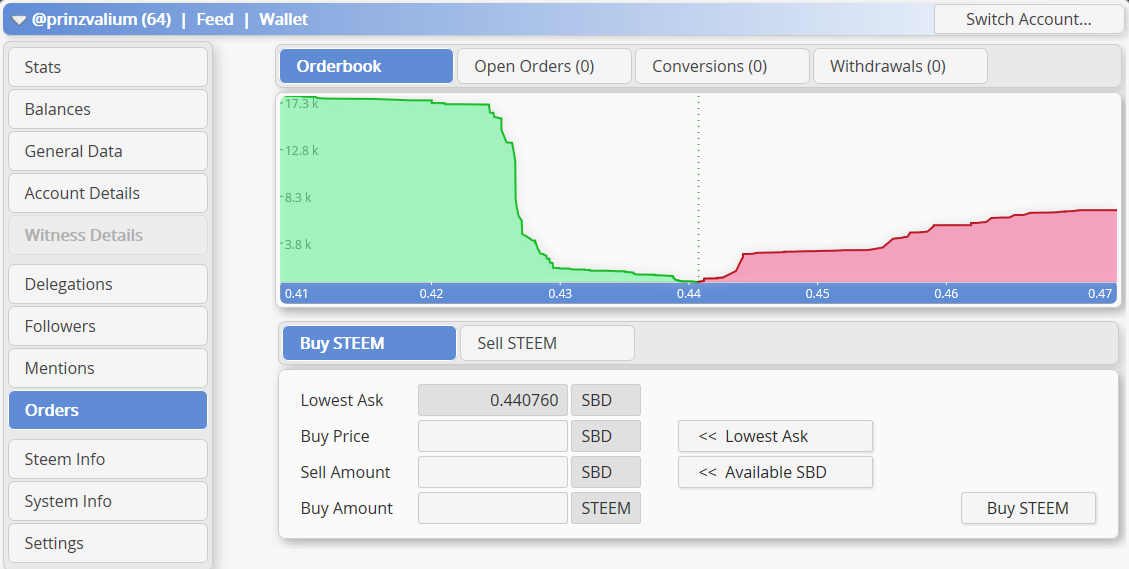Select the Orders sidebar item

click(108, 410)
